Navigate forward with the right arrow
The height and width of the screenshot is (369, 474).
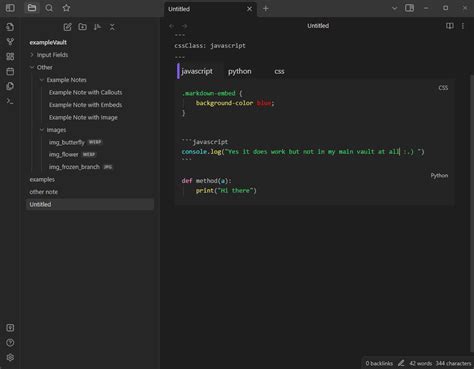(x=184, y=26)
